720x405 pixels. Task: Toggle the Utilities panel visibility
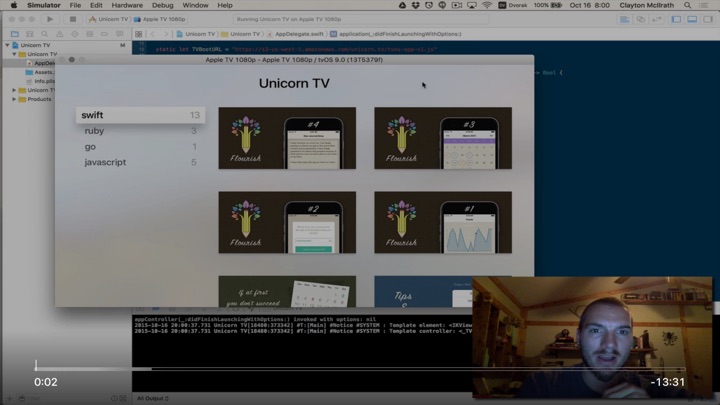point(708,19)
